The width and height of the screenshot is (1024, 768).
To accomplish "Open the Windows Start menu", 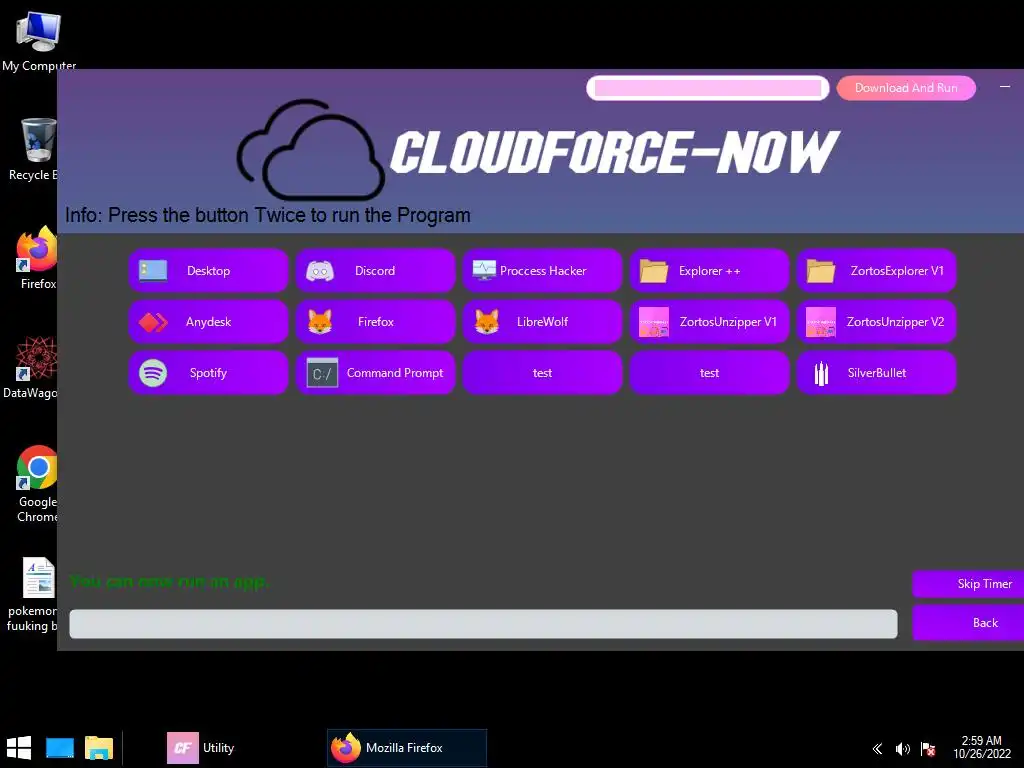I will tap(19, 748).
